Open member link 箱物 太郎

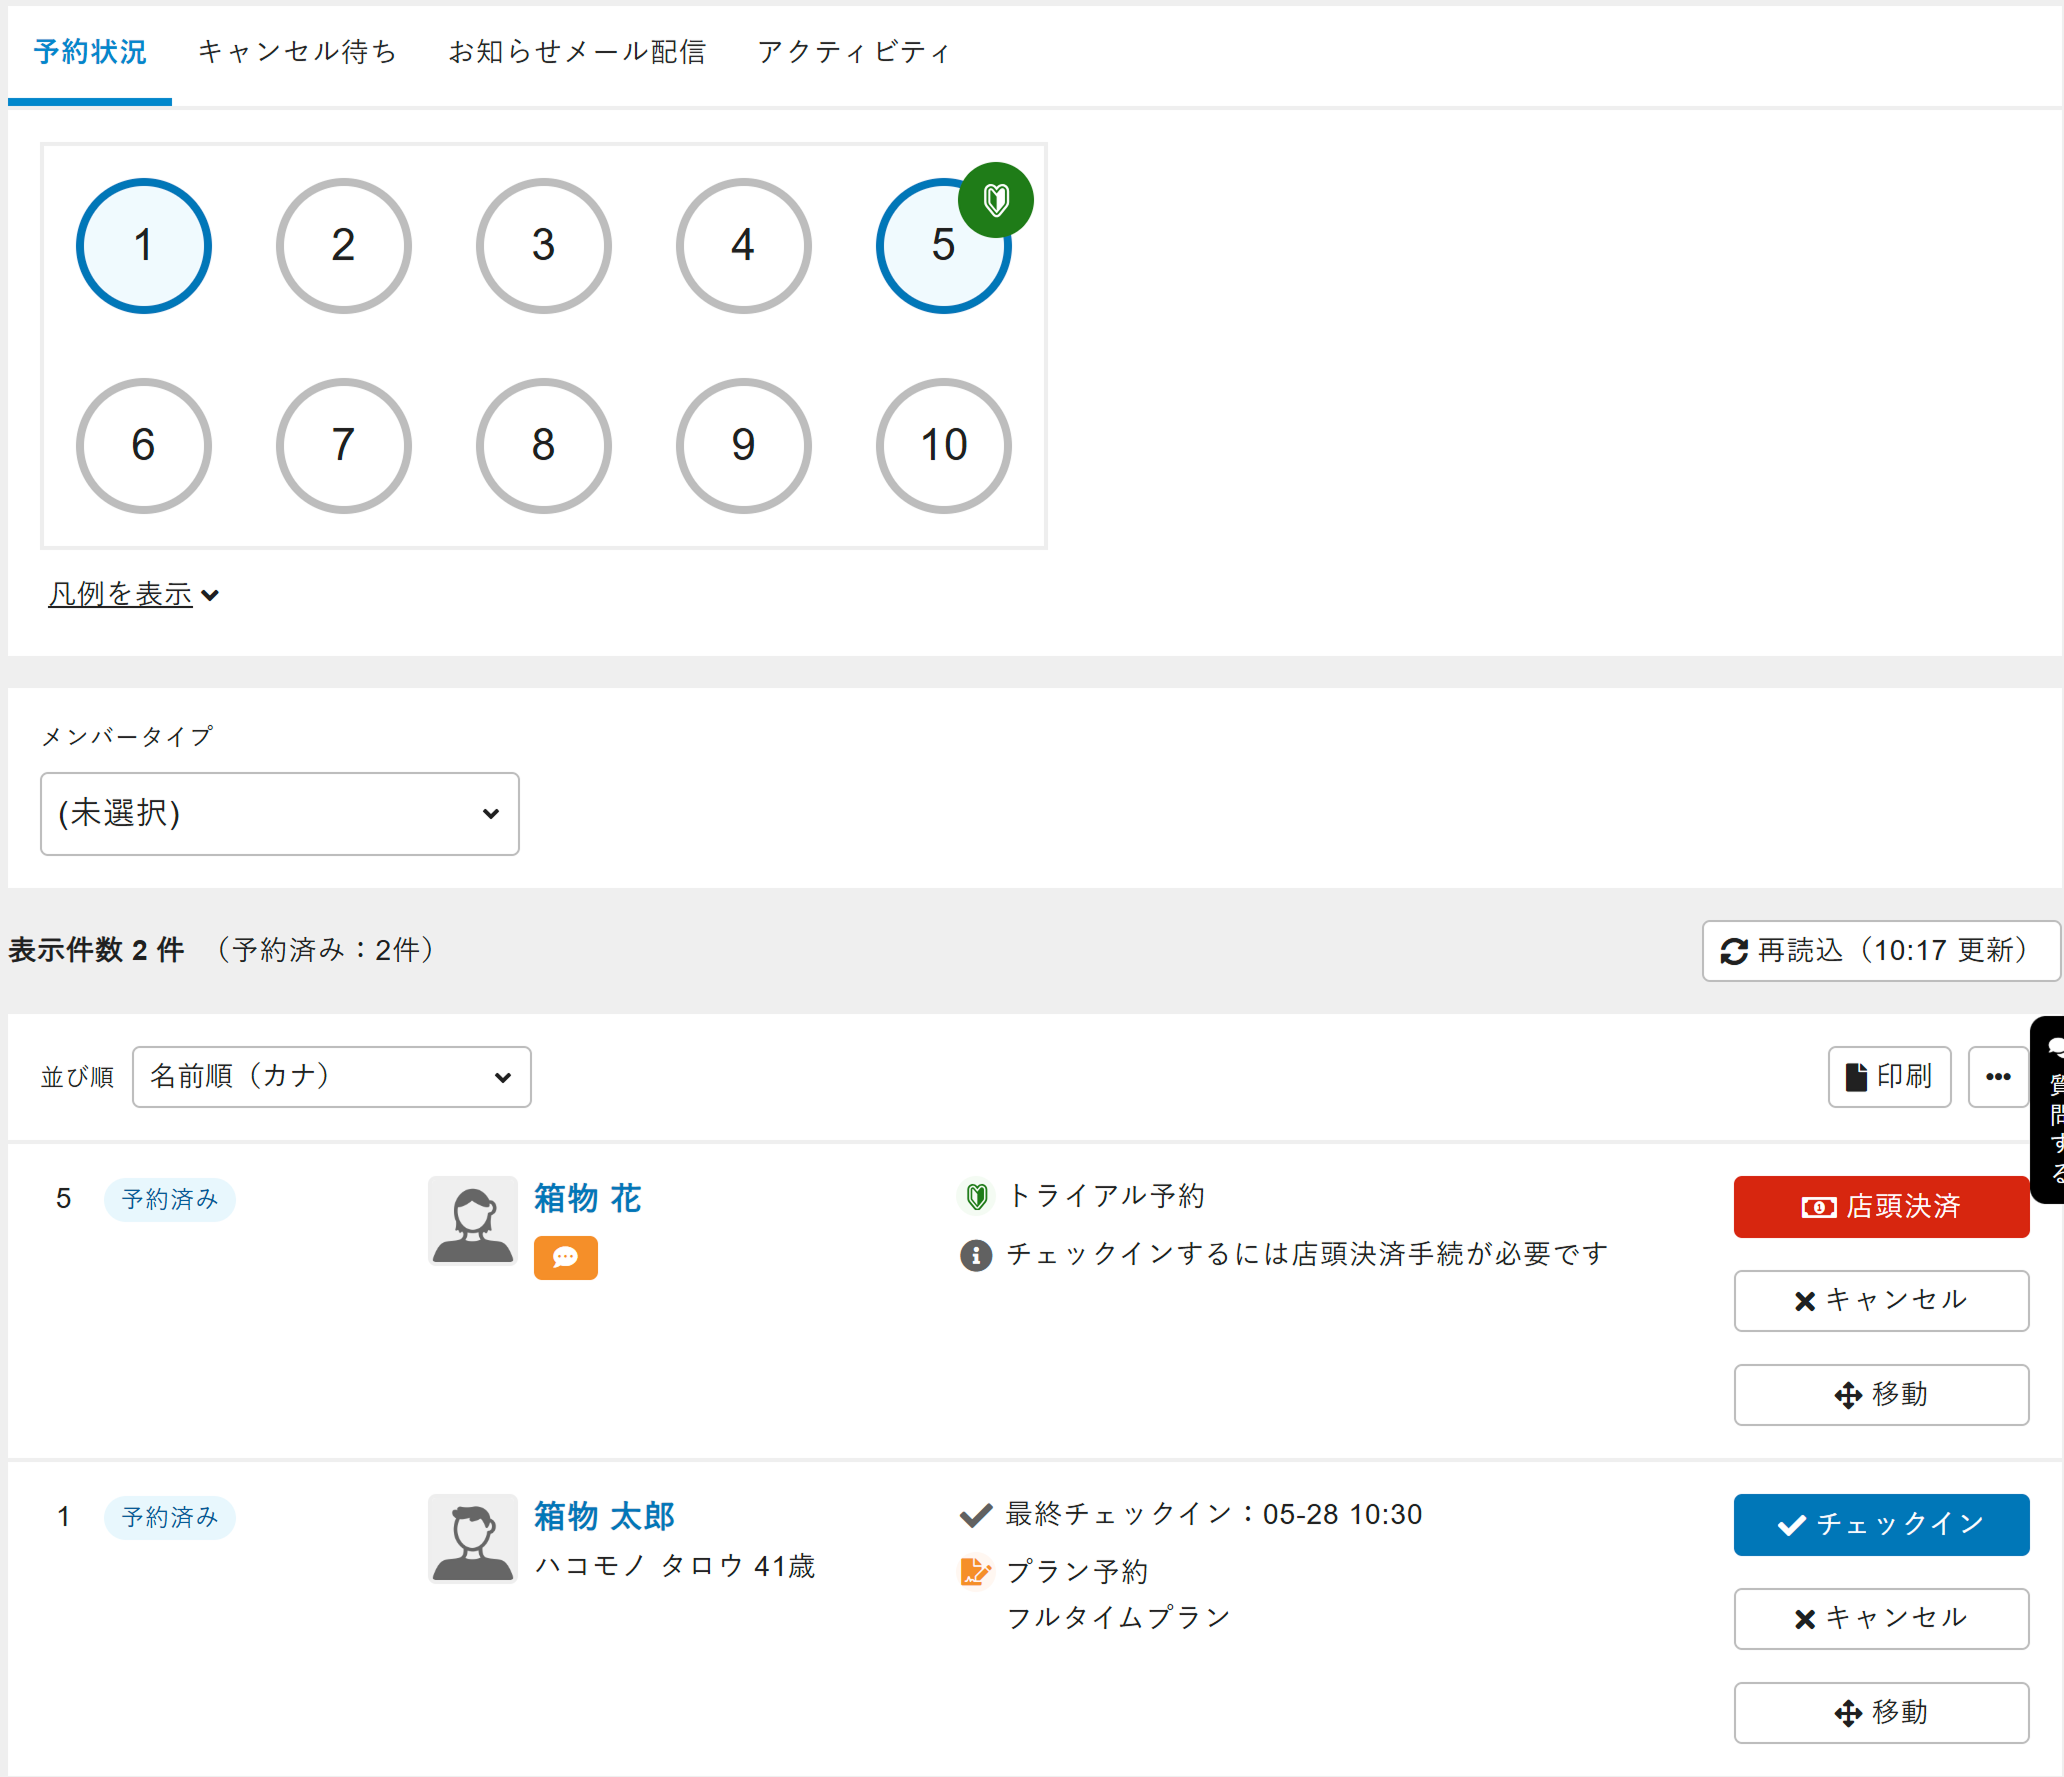coord(604,1516)
